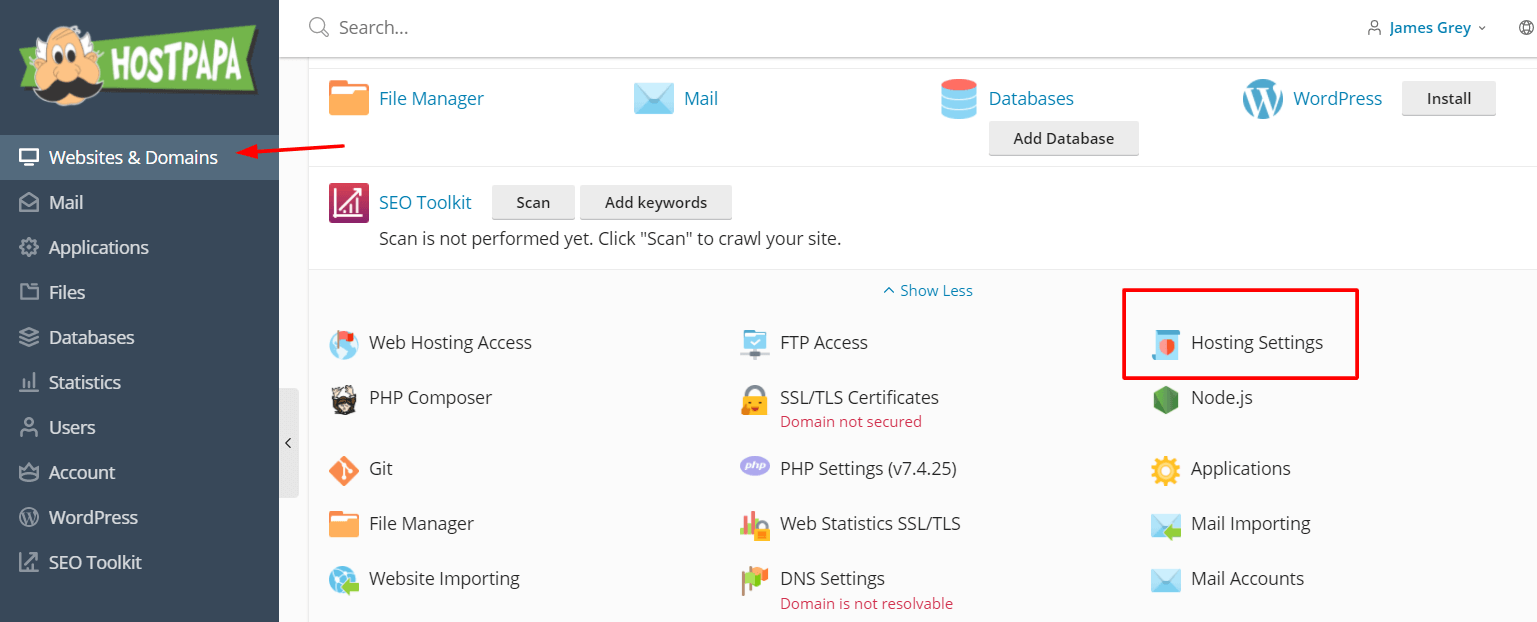Click the FTP Access icon
This screenshot has width=1537, height=622.
point(755,343)
